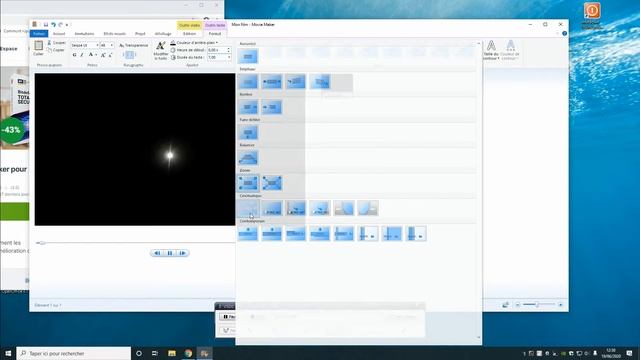Switch to the Animations tab

84,33
